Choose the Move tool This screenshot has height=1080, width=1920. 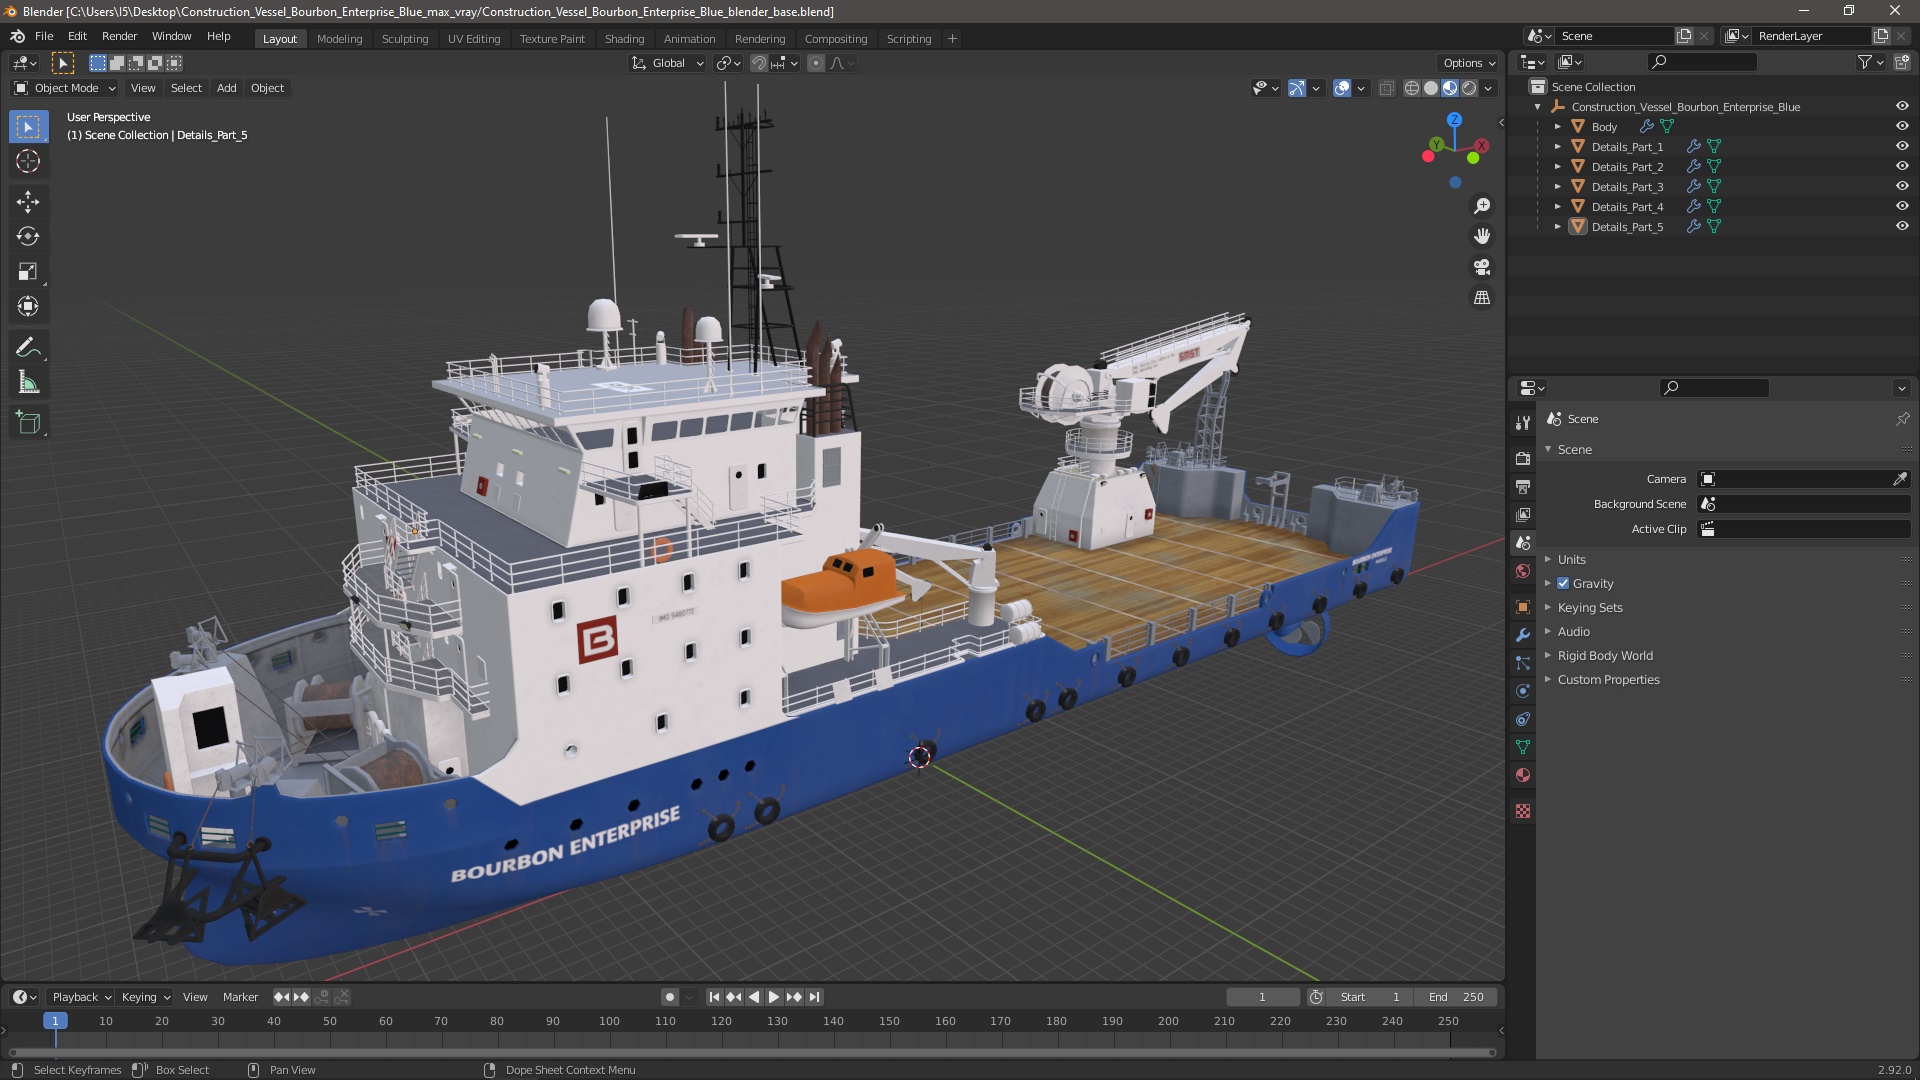[28, 202]
